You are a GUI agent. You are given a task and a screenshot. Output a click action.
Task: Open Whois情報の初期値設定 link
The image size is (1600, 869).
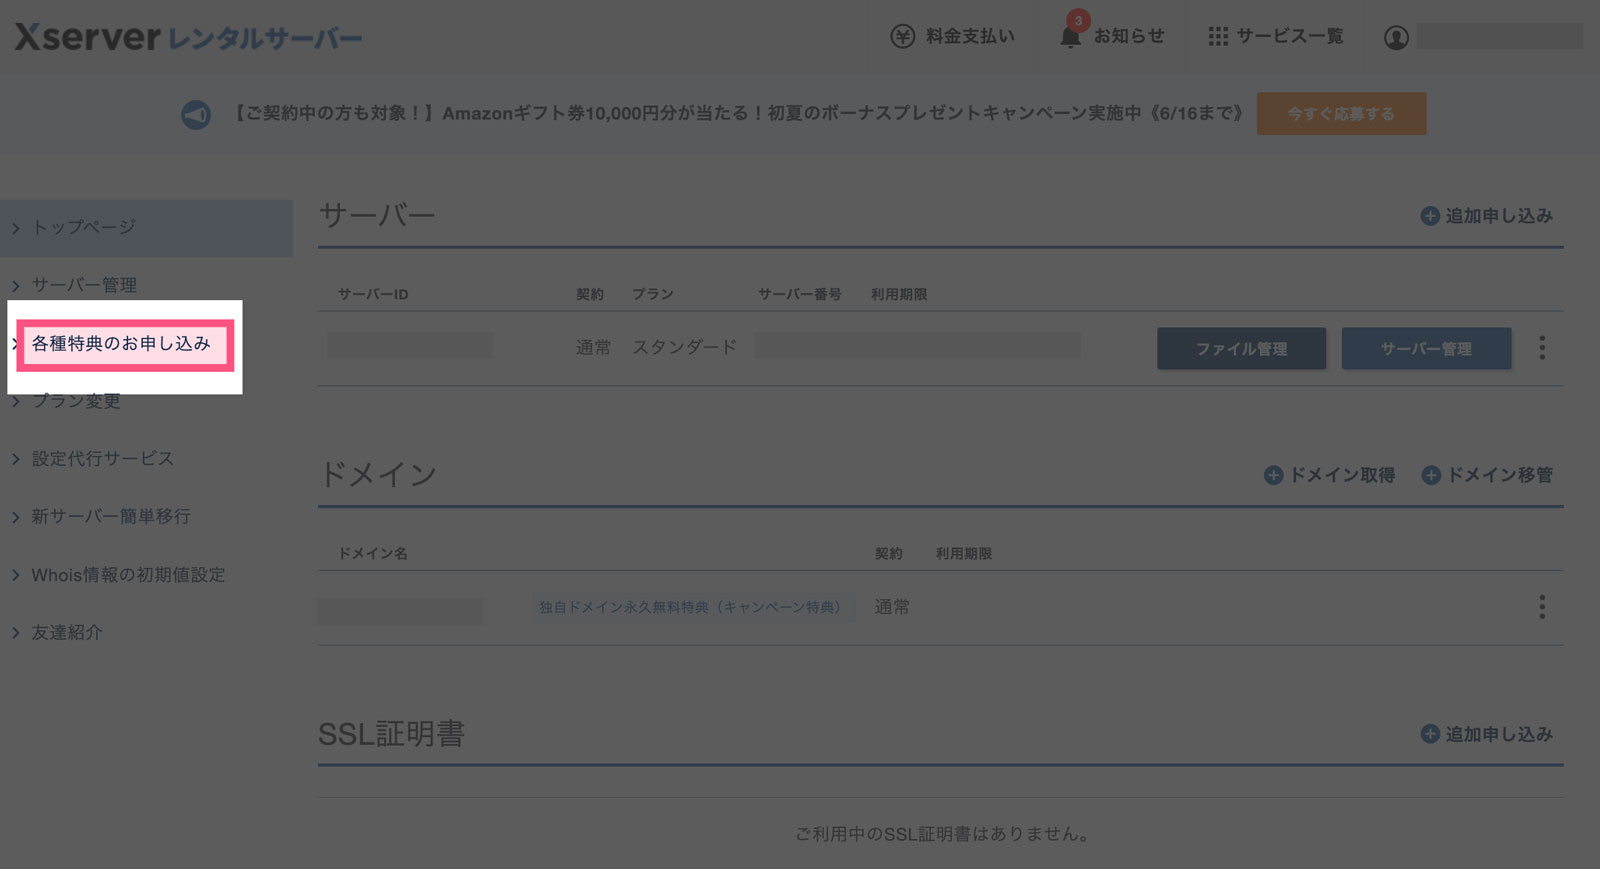coord(128,575)
